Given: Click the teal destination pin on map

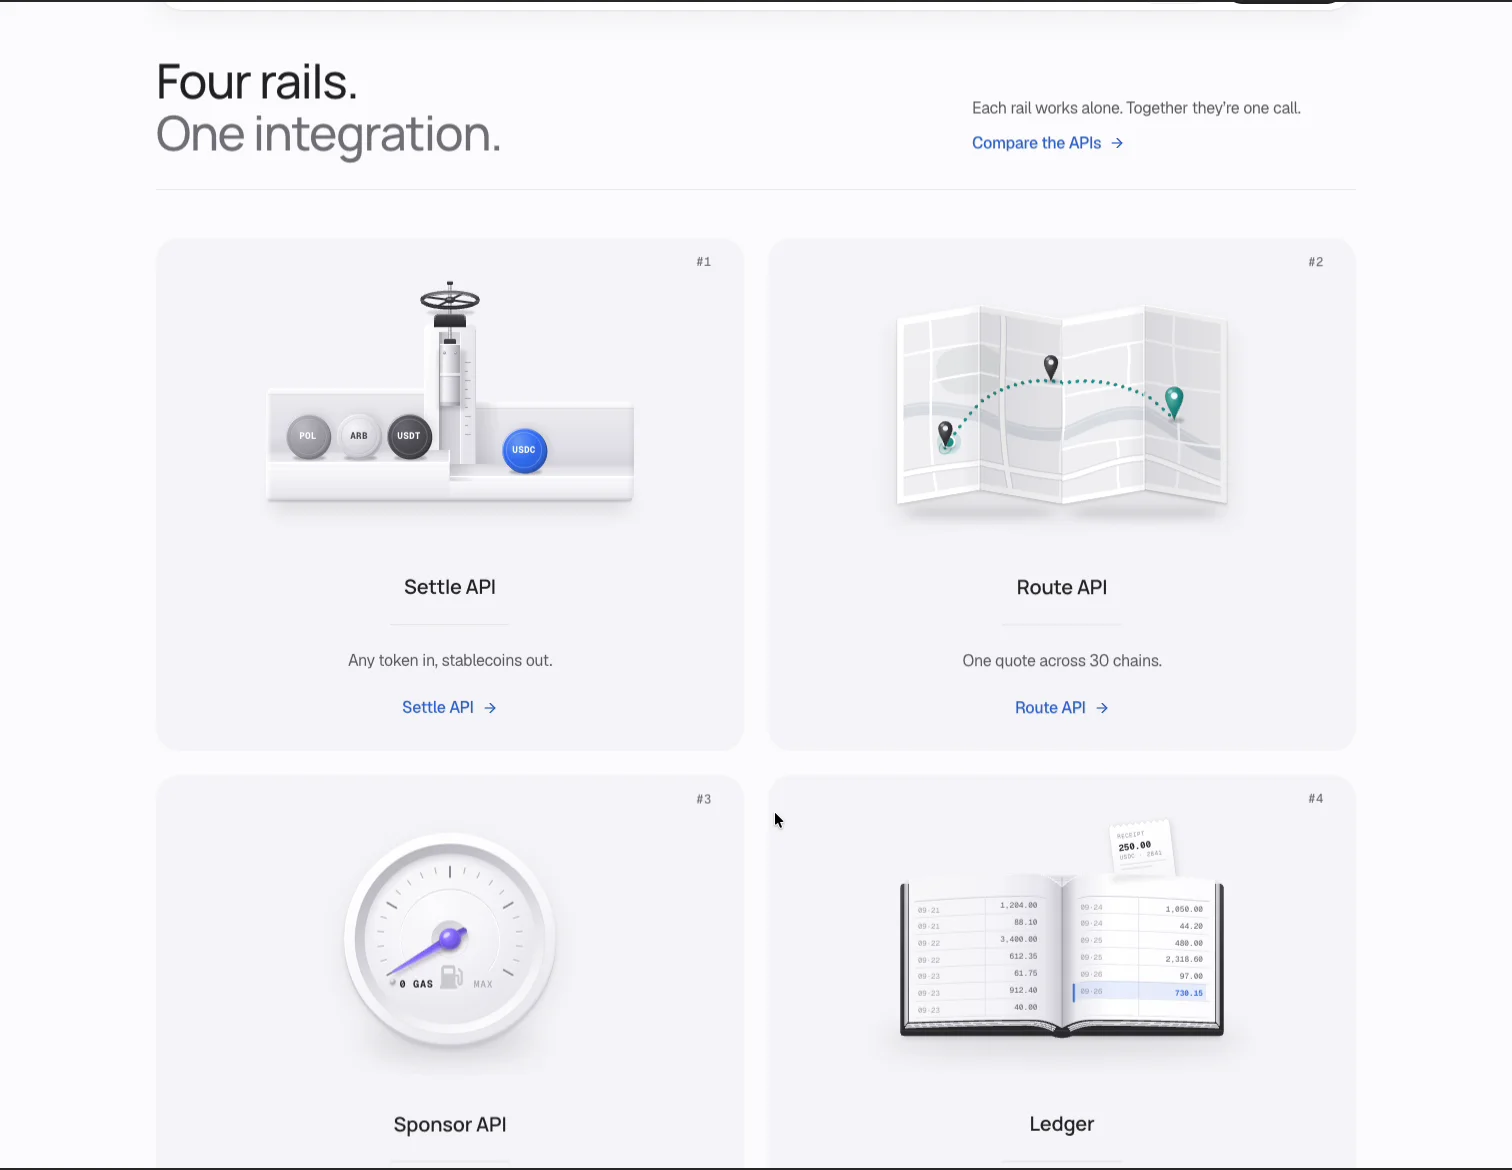Looking at the screenshot, I should (x=1174, y=402).
